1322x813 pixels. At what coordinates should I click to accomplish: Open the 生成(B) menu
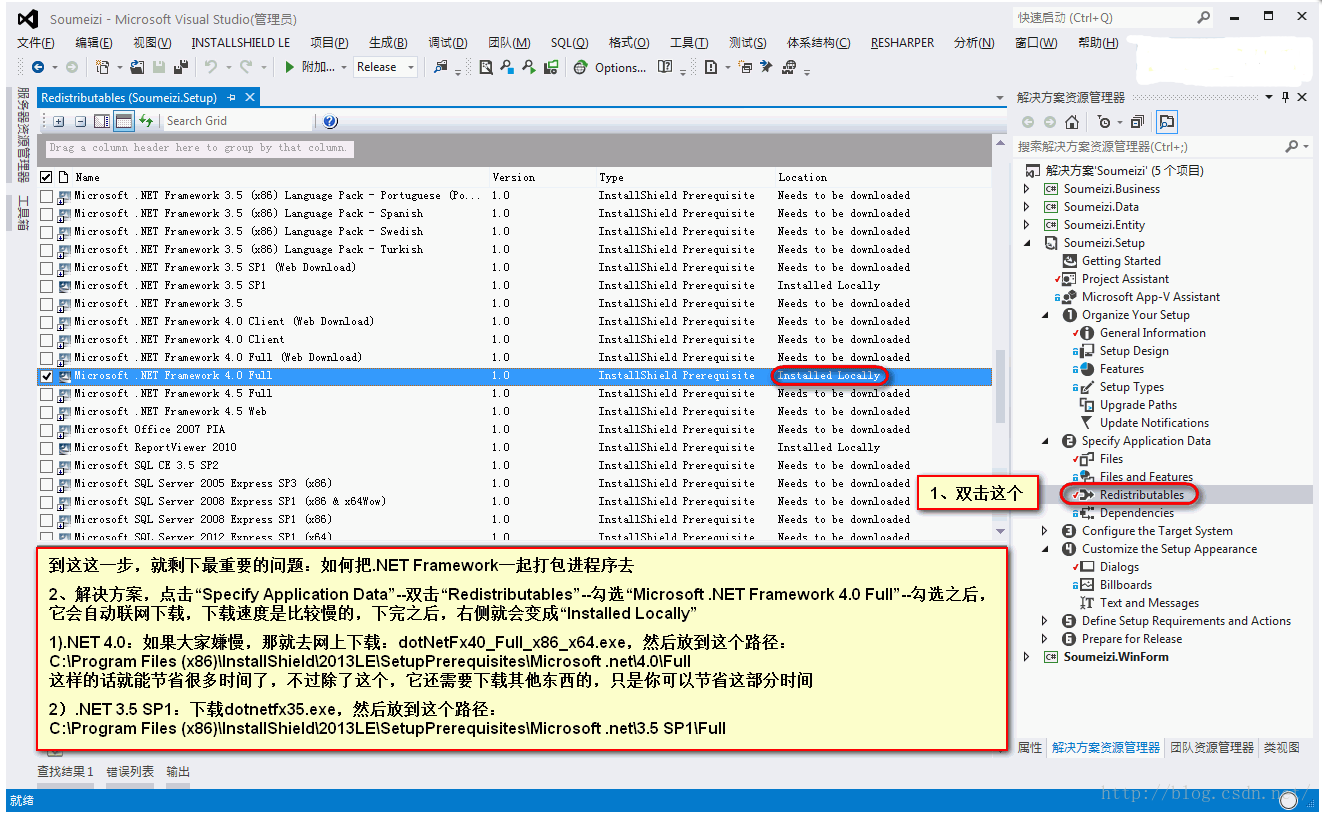tap(388, 43)
